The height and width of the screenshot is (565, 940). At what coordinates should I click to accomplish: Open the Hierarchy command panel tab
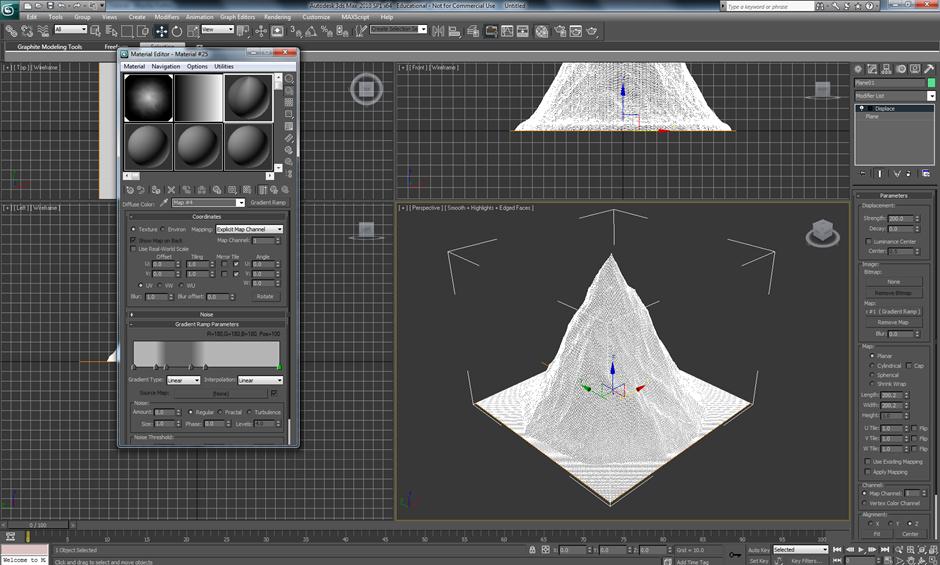(887, 69)
